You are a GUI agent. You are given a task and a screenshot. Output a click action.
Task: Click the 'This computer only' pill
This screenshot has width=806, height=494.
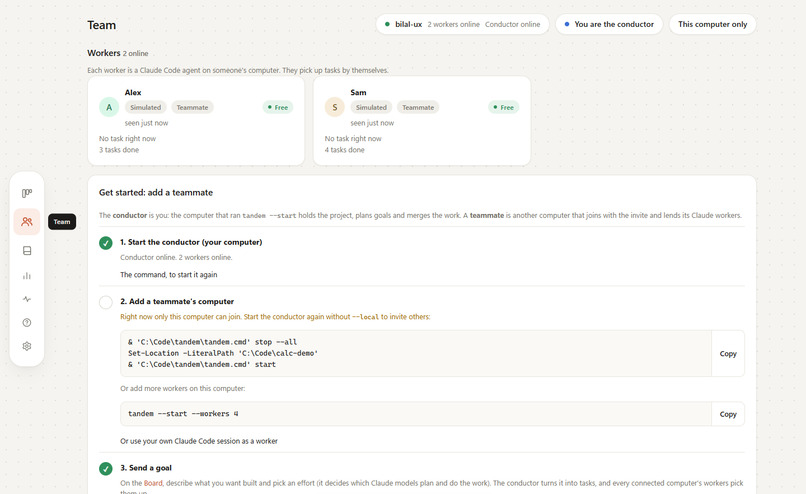[712, 24]
